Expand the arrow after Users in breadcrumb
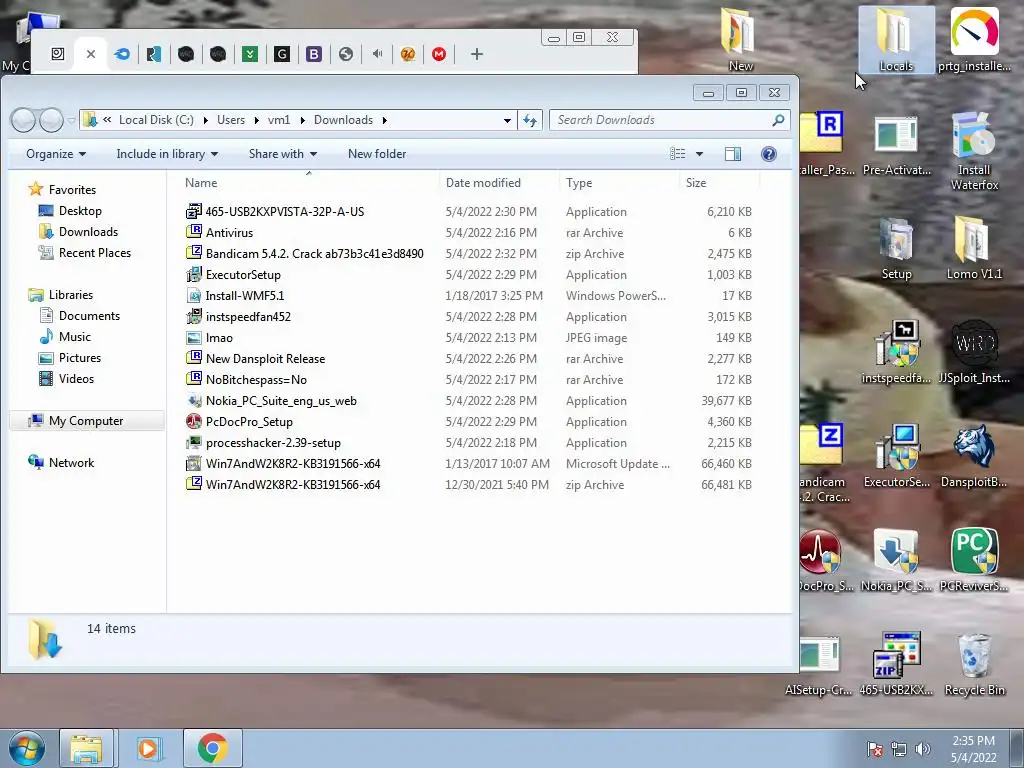 click(256, 120)
